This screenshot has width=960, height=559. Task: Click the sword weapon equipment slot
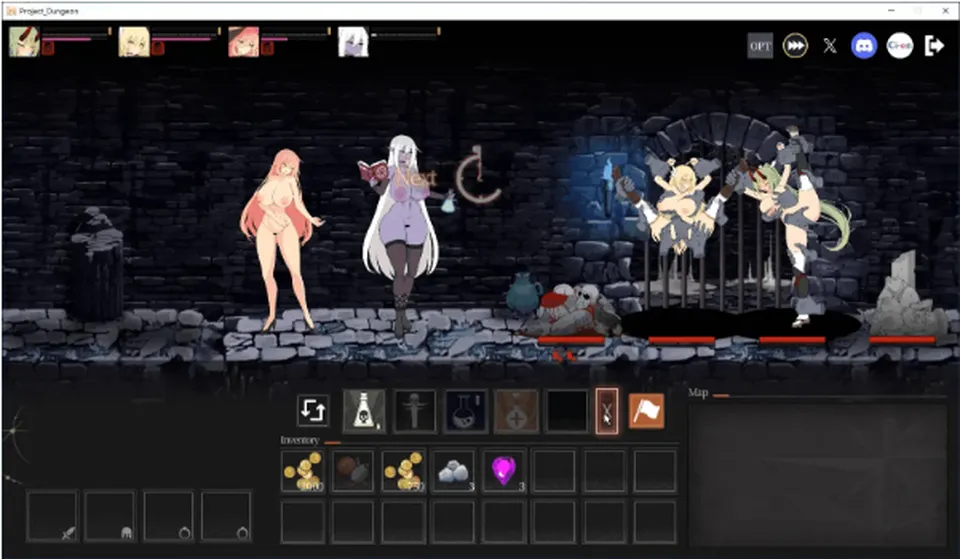(52, 516)
